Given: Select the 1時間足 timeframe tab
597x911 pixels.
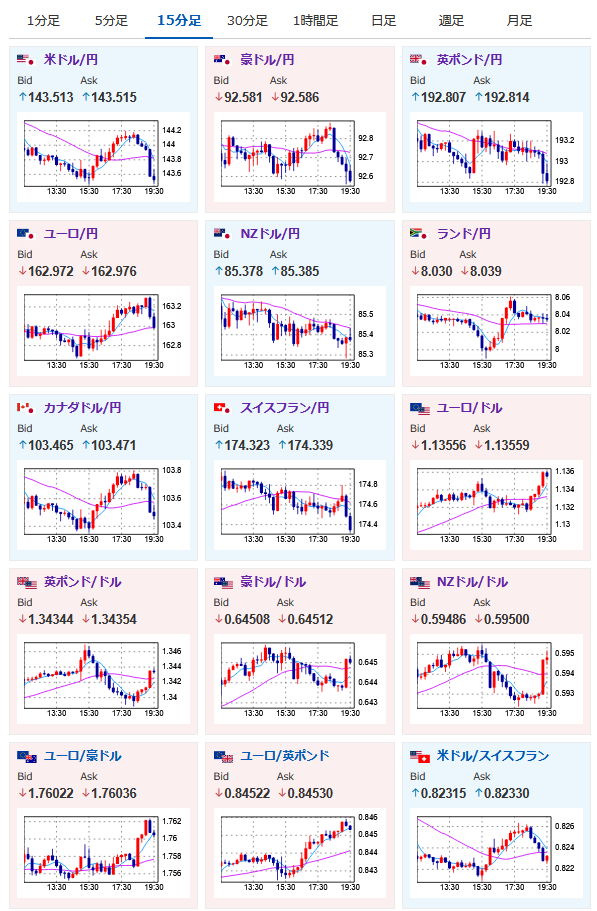Looking at the screenshot, I should [x=315, y=21].
